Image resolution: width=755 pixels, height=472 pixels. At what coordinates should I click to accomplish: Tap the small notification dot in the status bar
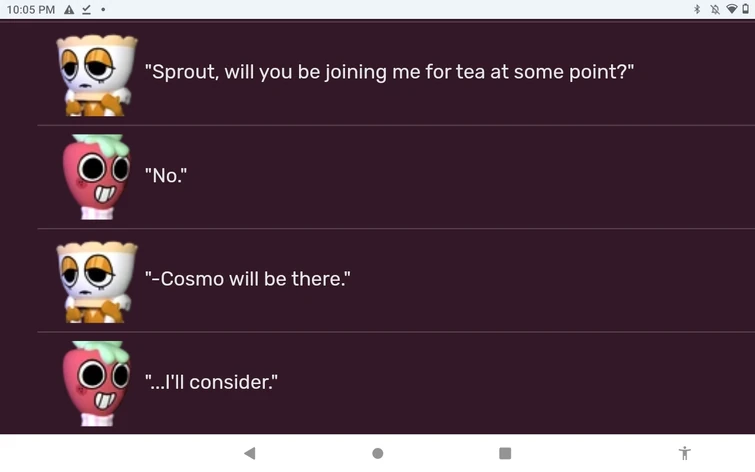click(x=104, y=10)
